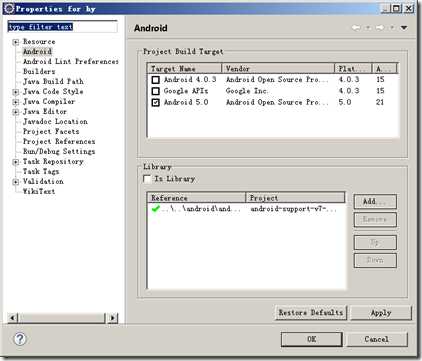Open the view menu triangle in the Android header
The width and height of the screenshot is (422, 361).
404,28
